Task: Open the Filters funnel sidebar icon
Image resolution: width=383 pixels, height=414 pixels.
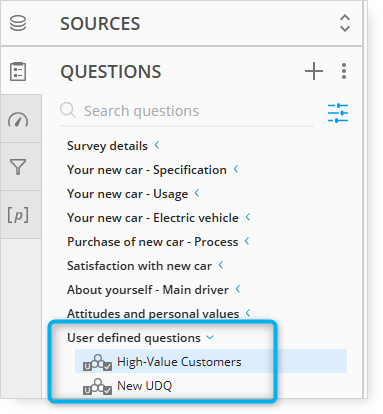Action: [18, 167]
